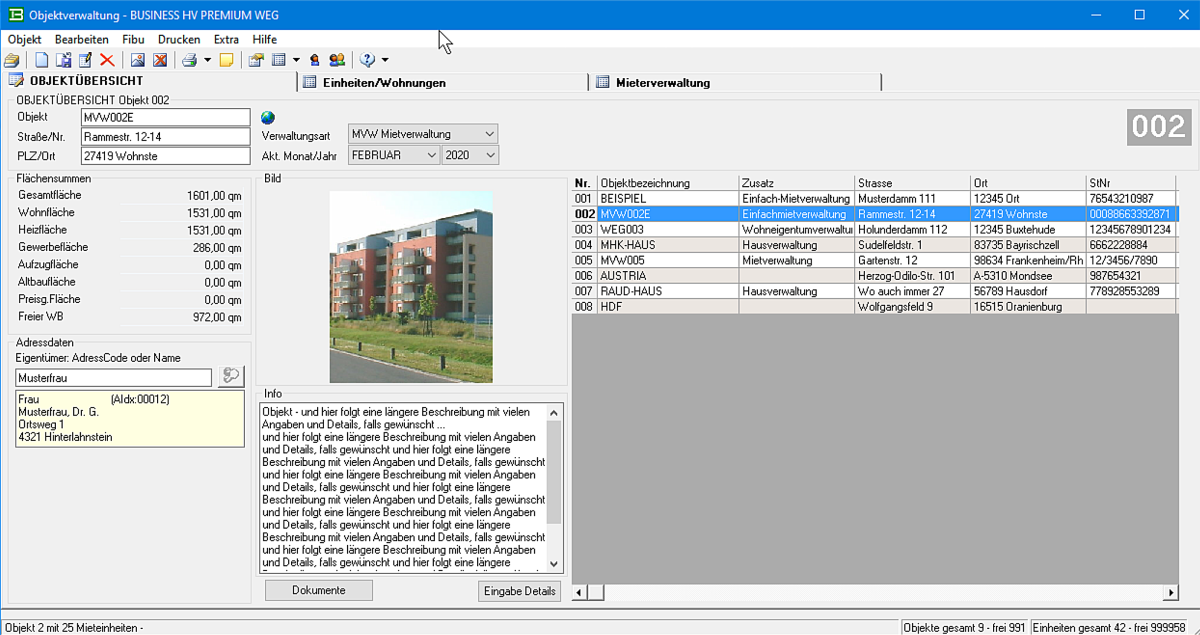This screenshot has width=1200, height=635.
Task: Switch to the Mieterverwaltung tab
Action: [x=663, y=83]
